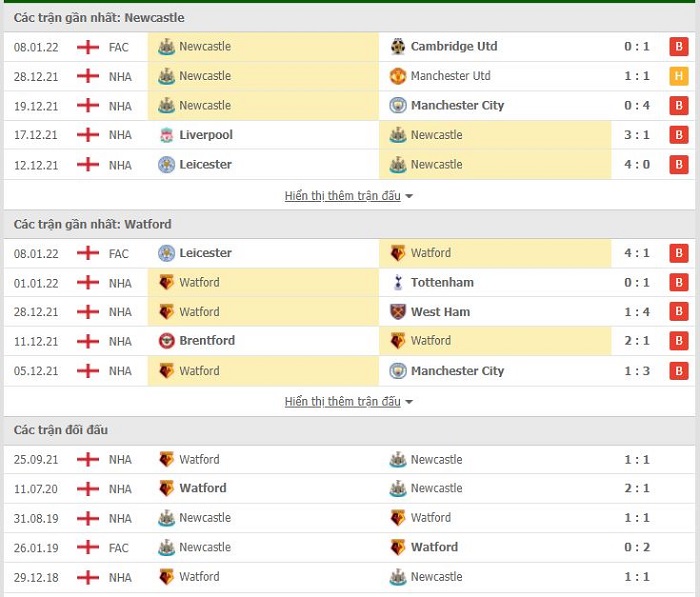700x597 pixels.
Task: Click the West Ham club crest
Action: point(397,312)
